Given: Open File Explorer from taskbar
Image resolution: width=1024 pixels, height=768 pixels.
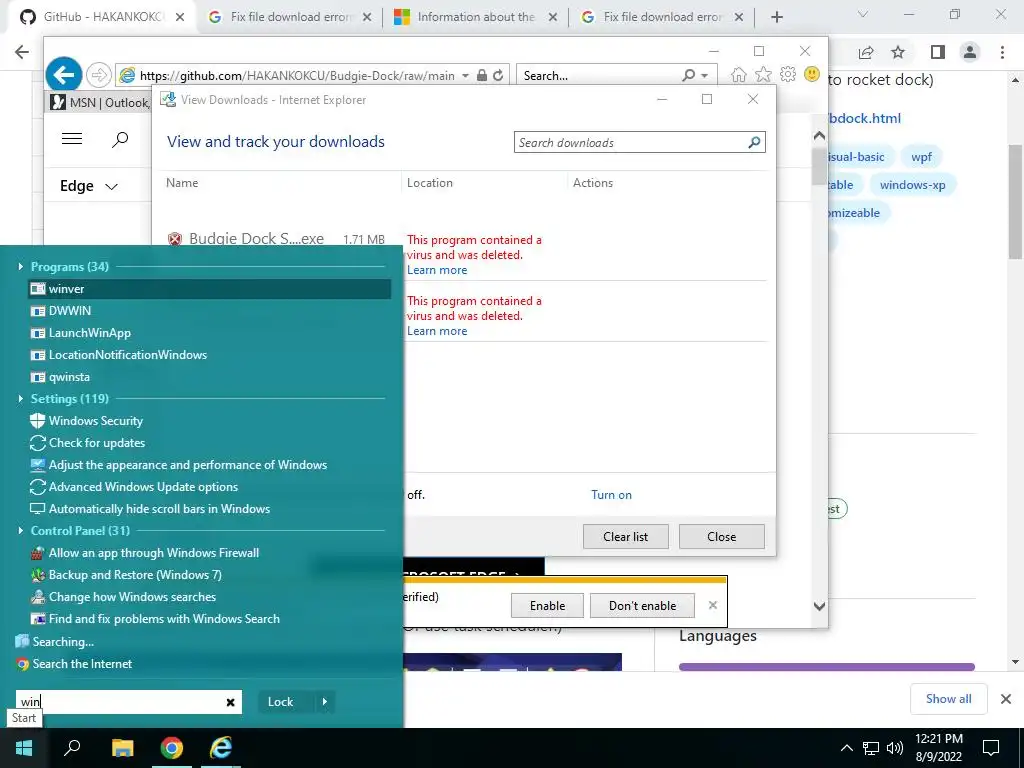Looking at the screenshot, I should tap(122, 748).
